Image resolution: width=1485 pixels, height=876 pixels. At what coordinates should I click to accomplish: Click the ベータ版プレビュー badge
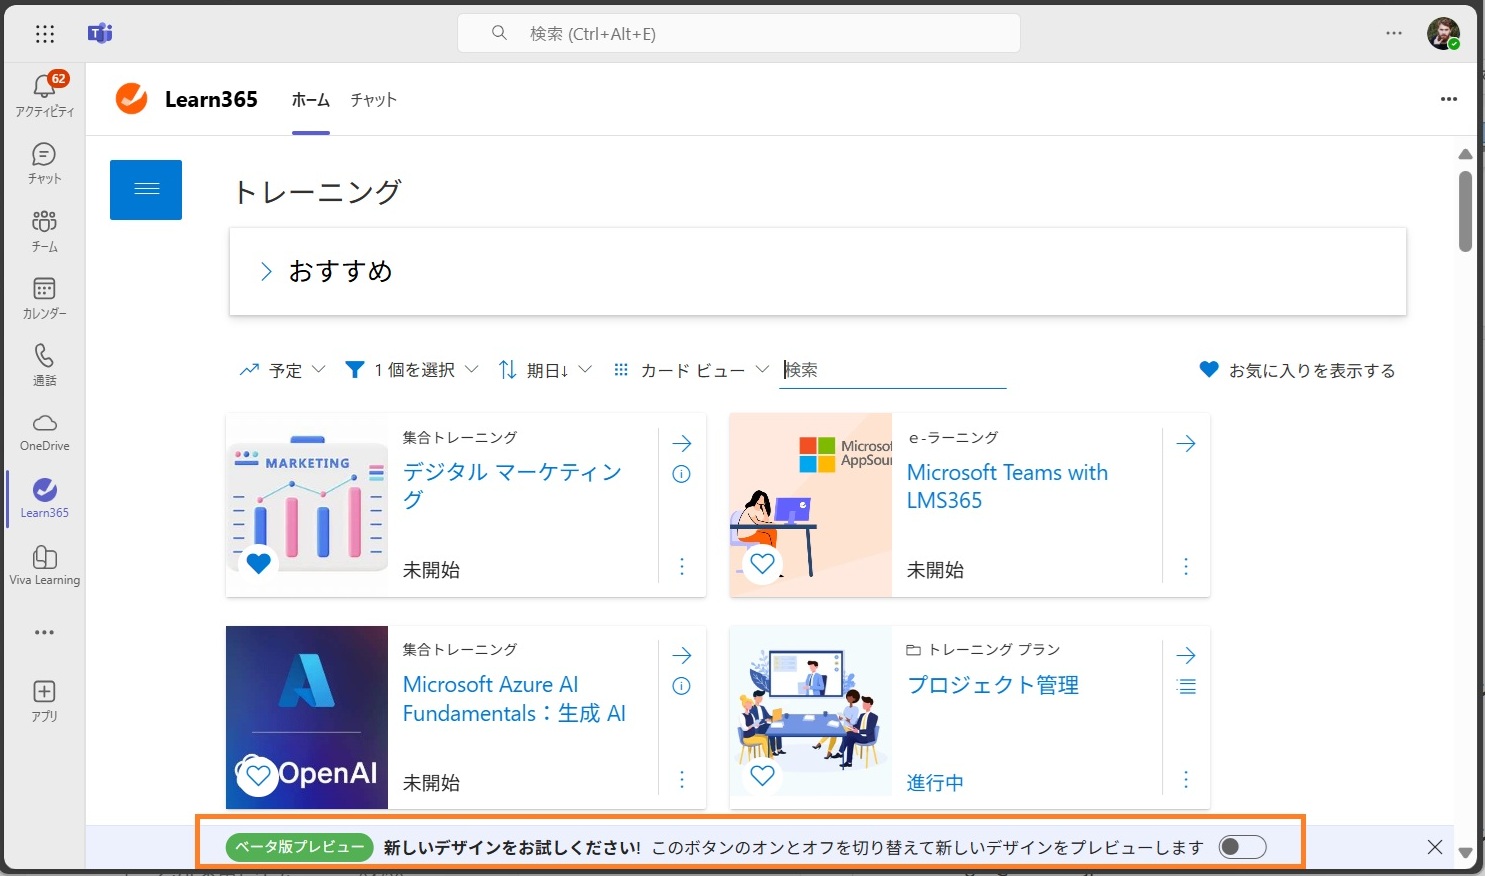[300, 847]
